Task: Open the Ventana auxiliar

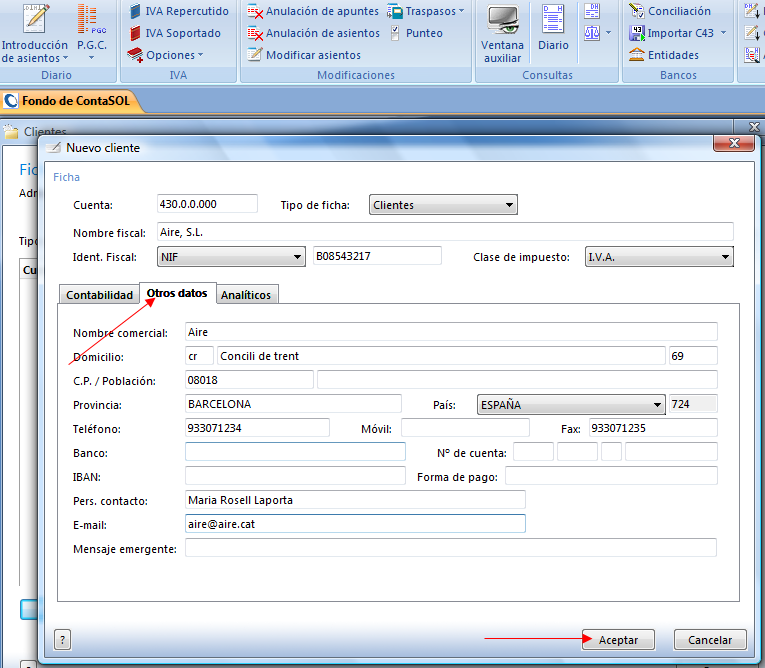Action: 502,33
